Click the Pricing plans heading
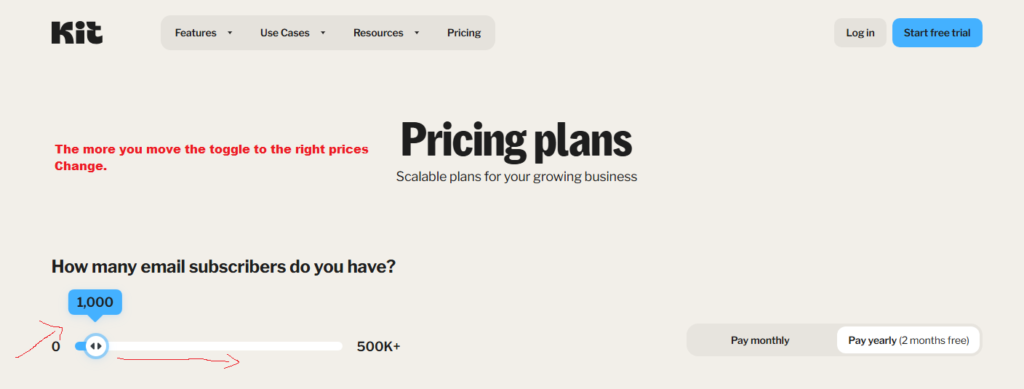This screenshot has width=1024, height=389. 516,140
